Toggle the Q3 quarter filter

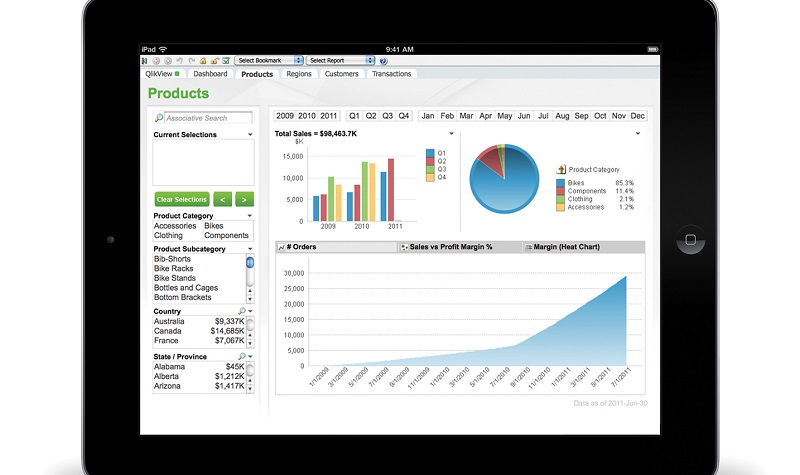coord(387,116)
